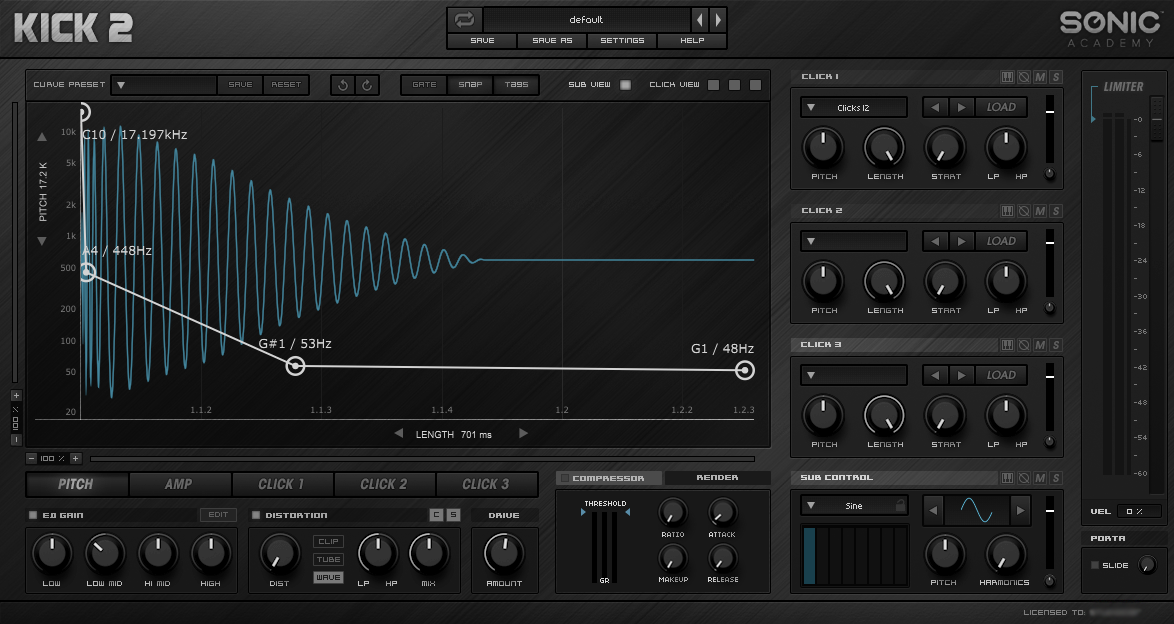Image resolution: width=1174 pixels, height=624 pixels.
Task: Go to next preset arrow
Action: tap(717, 19)
